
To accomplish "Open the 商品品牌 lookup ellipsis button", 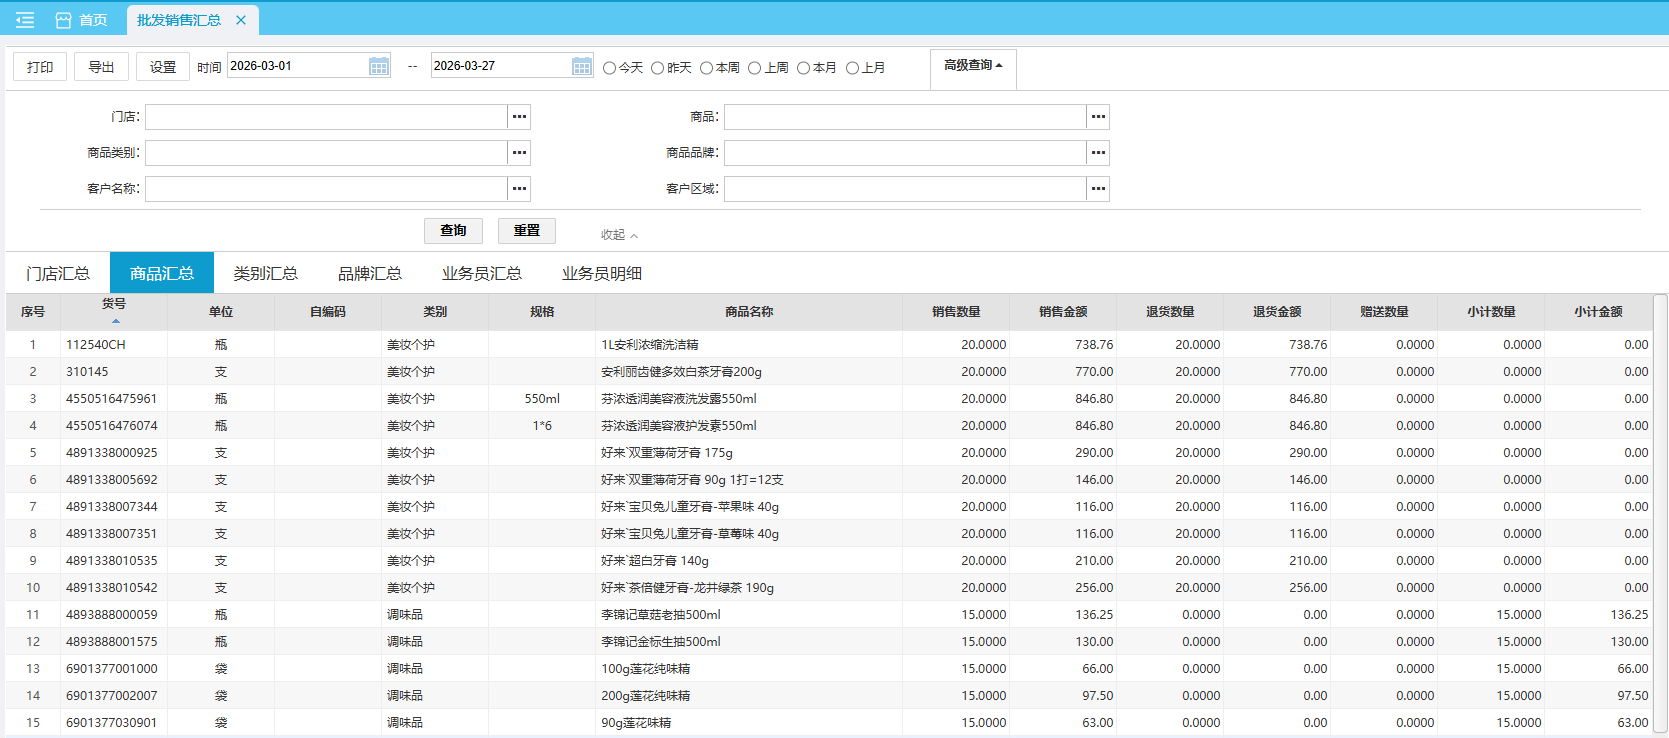I will click(x=1098, y=153).
